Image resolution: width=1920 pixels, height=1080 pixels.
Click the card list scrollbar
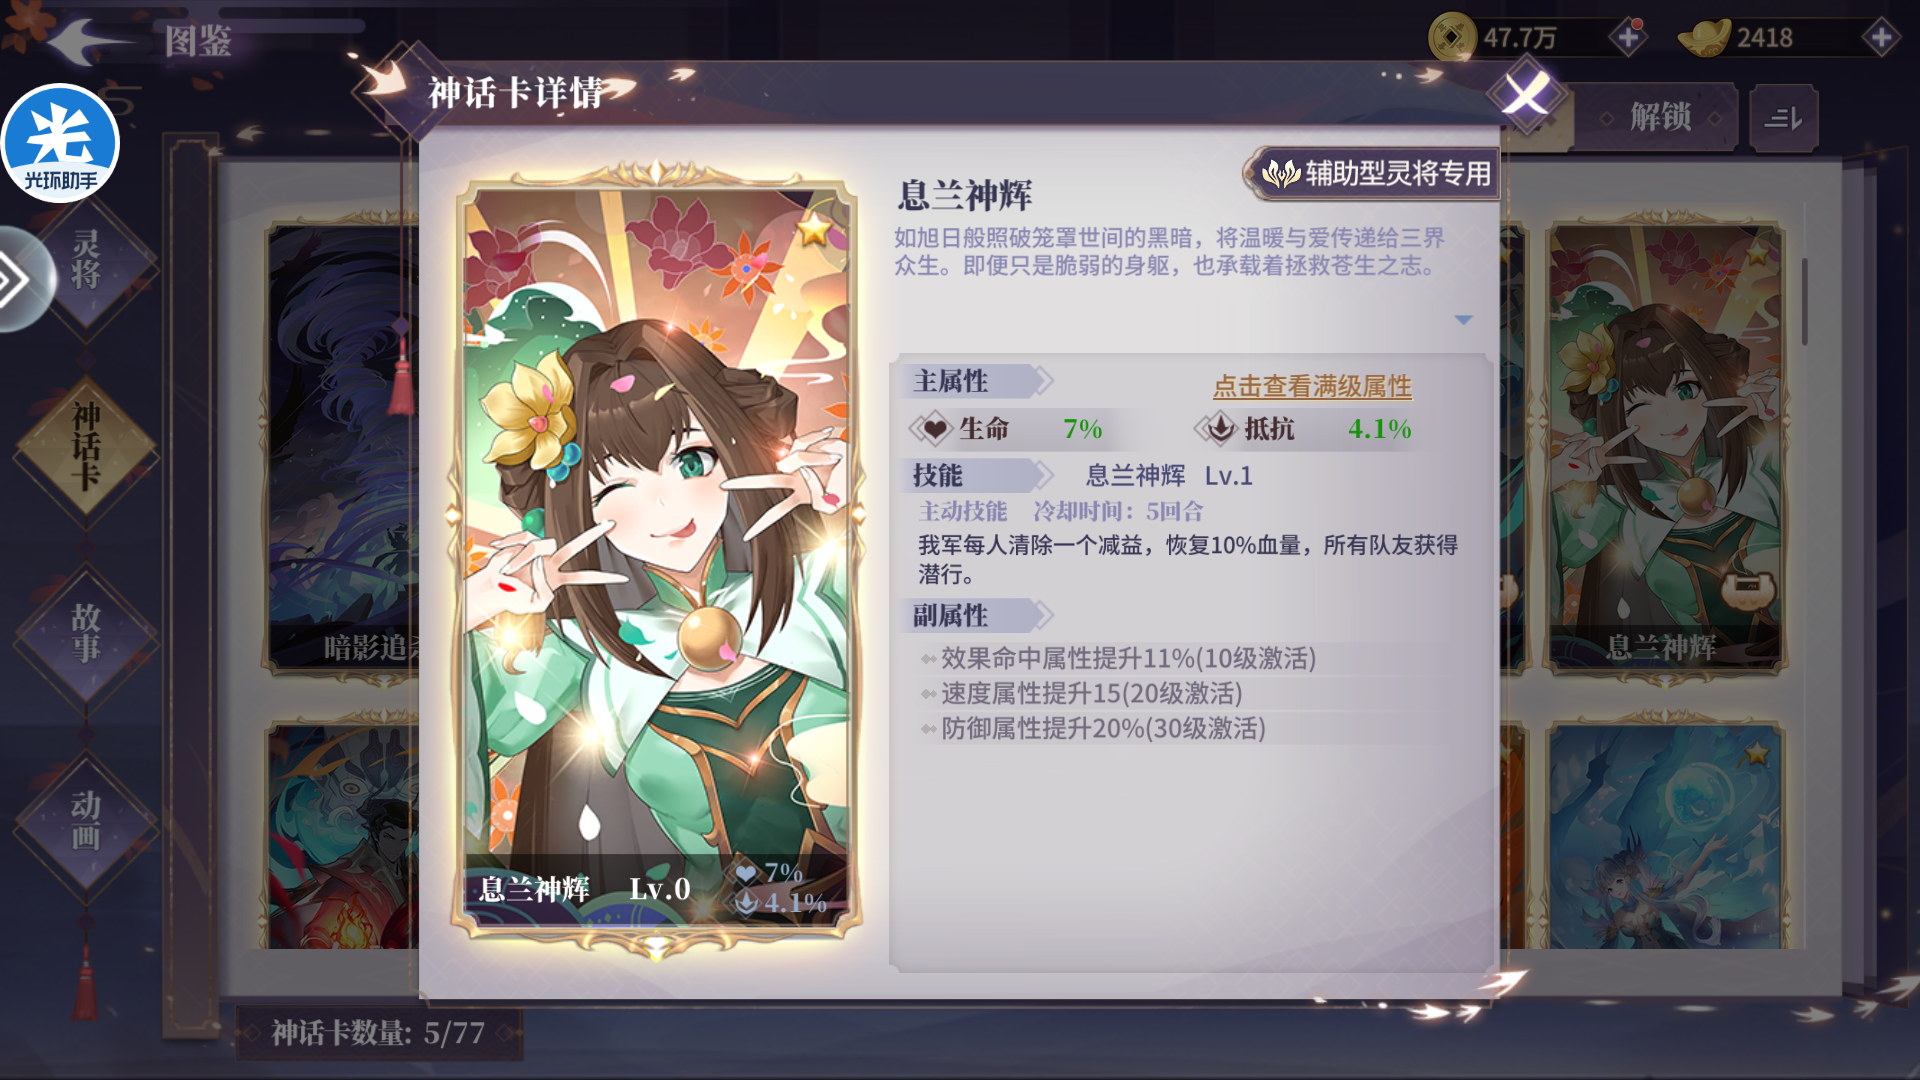click(1805, 300)
